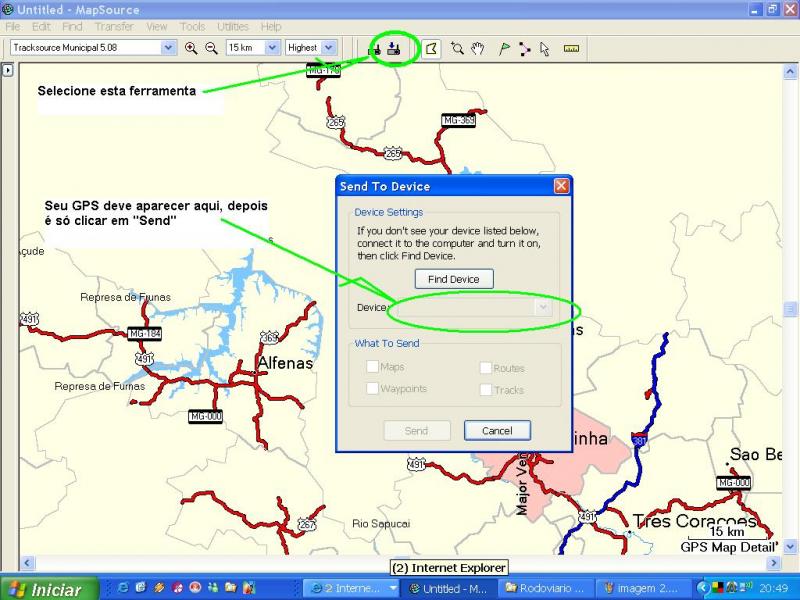Image resolution: width=800 pixels, height=600 pixels.
Task: Click the Zoom In magnifier icon
Action: (191, 48)
